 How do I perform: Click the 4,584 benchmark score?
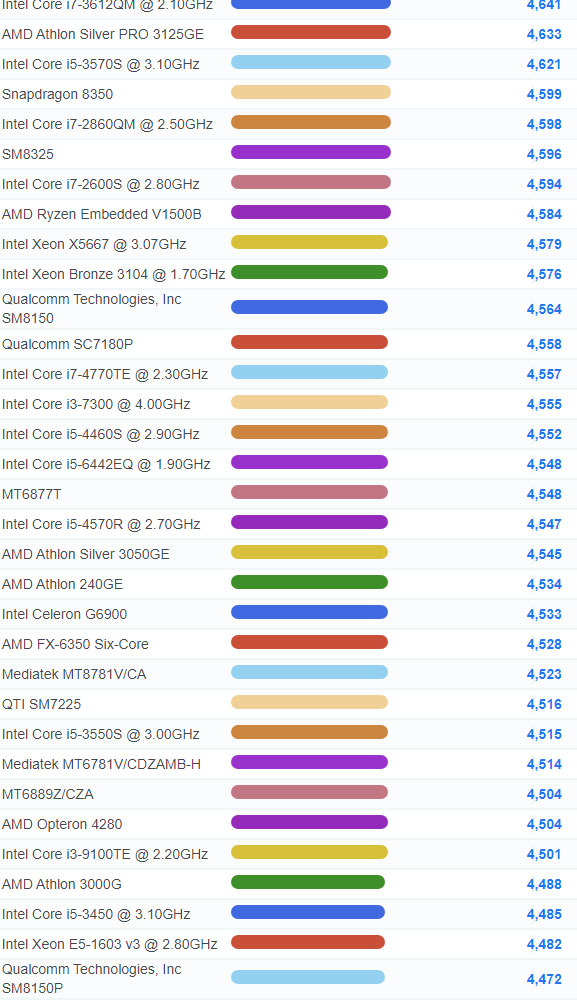[x=544, y=214]
